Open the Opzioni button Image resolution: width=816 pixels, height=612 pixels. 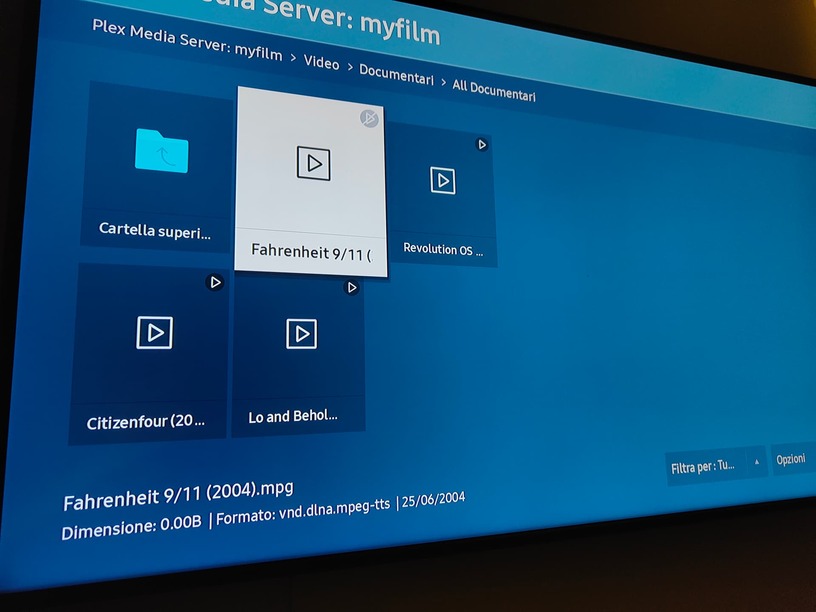pyautogui.click(x=791, y=459)
